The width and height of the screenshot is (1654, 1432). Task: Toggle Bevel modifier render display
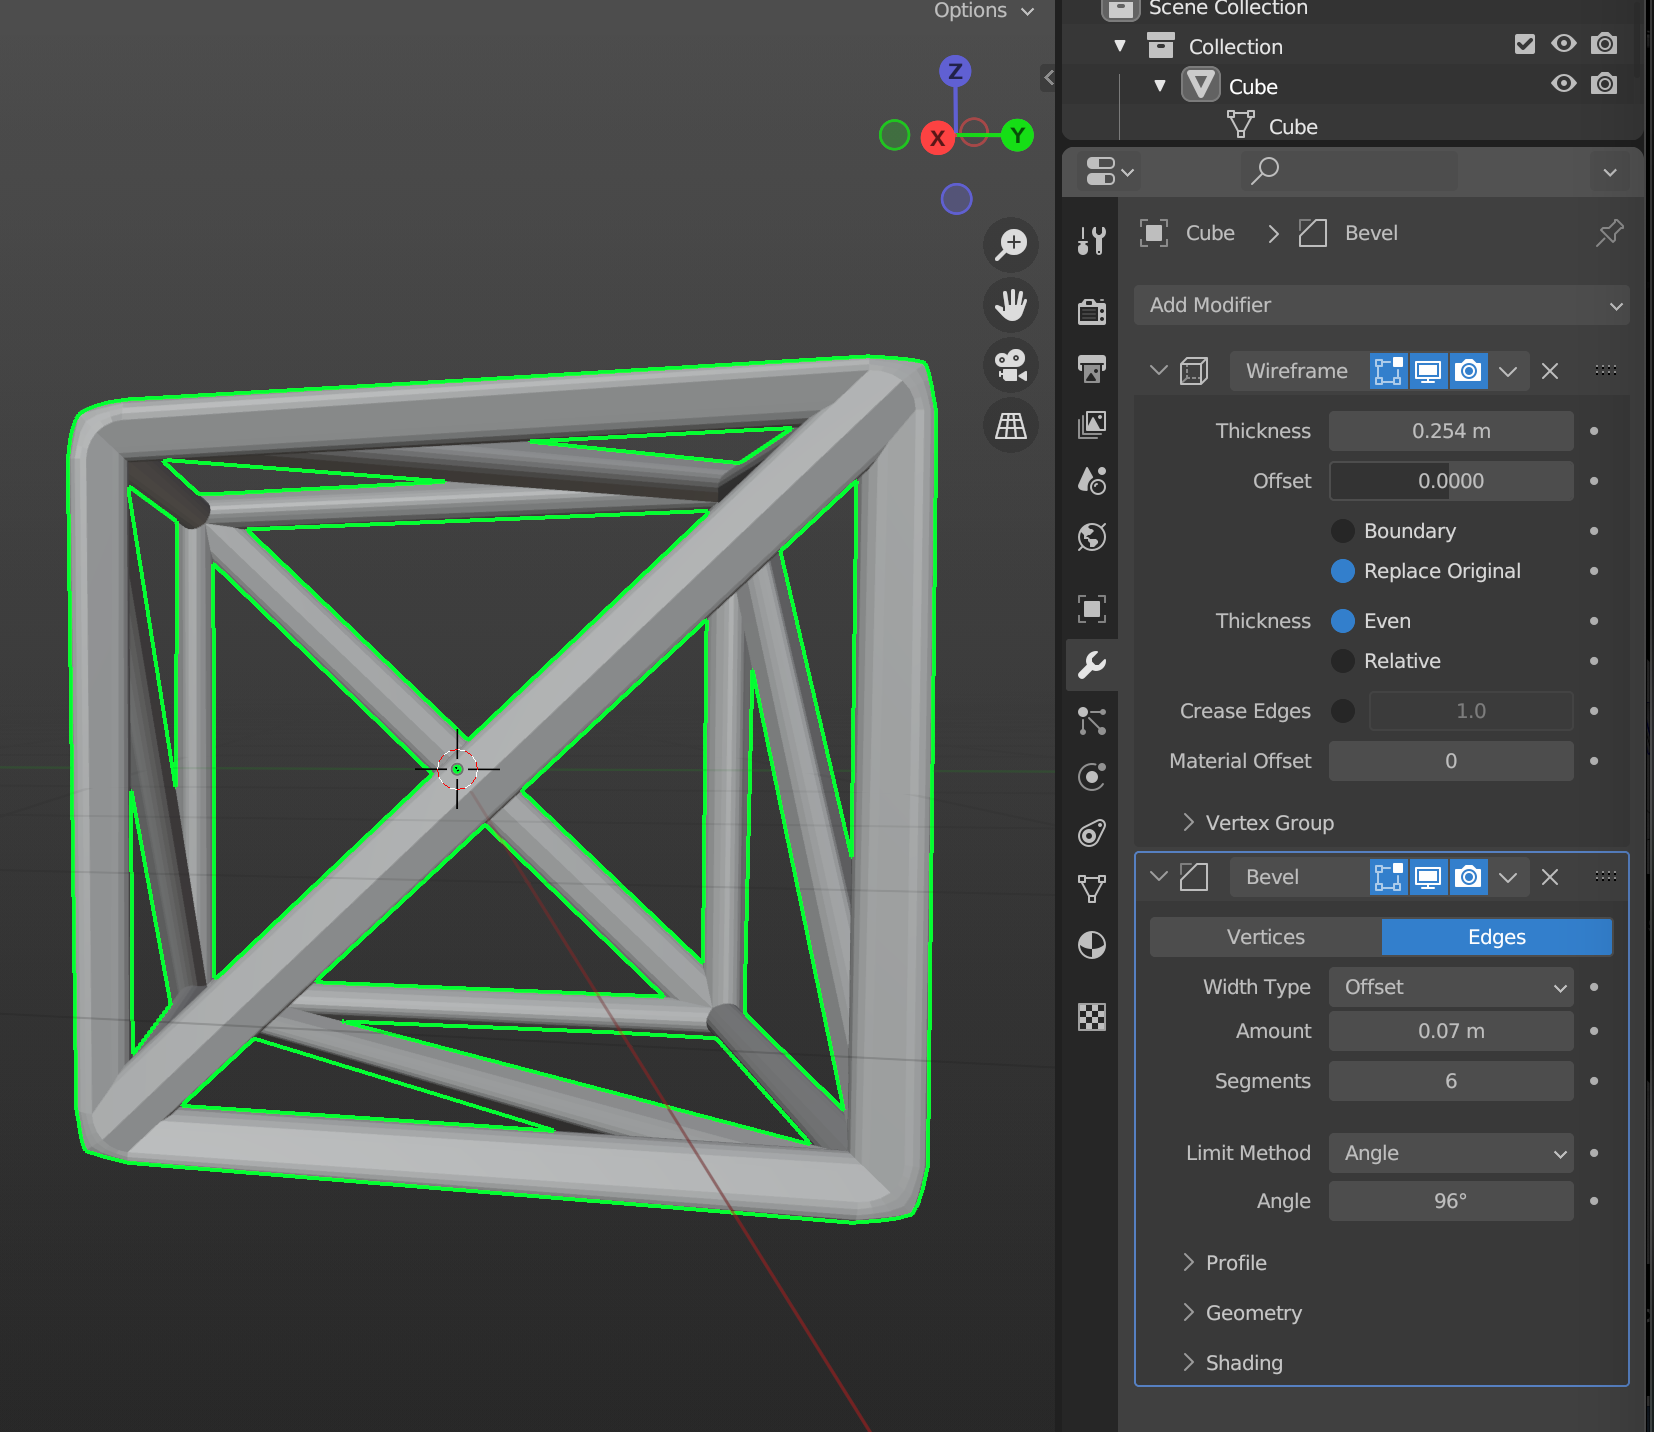[x=1468, y=877]
